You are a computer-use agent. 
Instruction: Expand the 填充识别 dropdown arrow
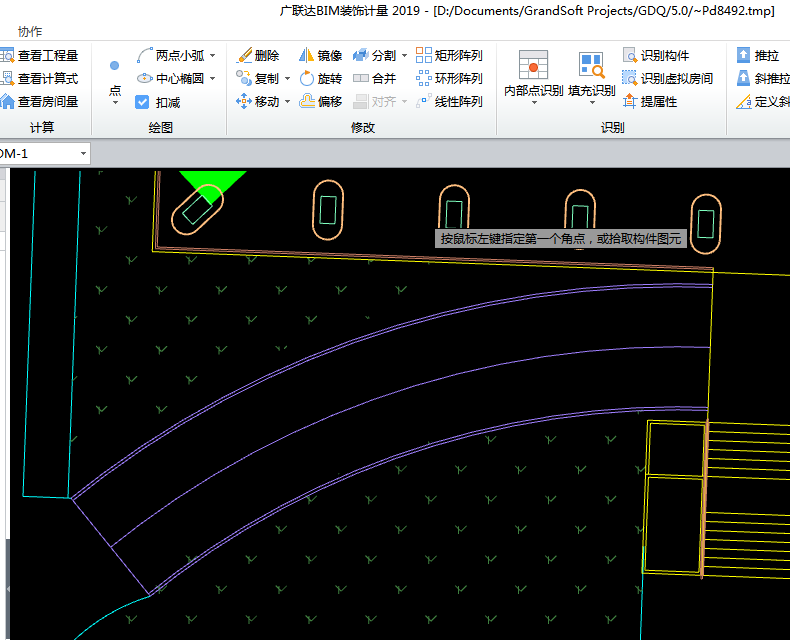(x=592, y=103)
